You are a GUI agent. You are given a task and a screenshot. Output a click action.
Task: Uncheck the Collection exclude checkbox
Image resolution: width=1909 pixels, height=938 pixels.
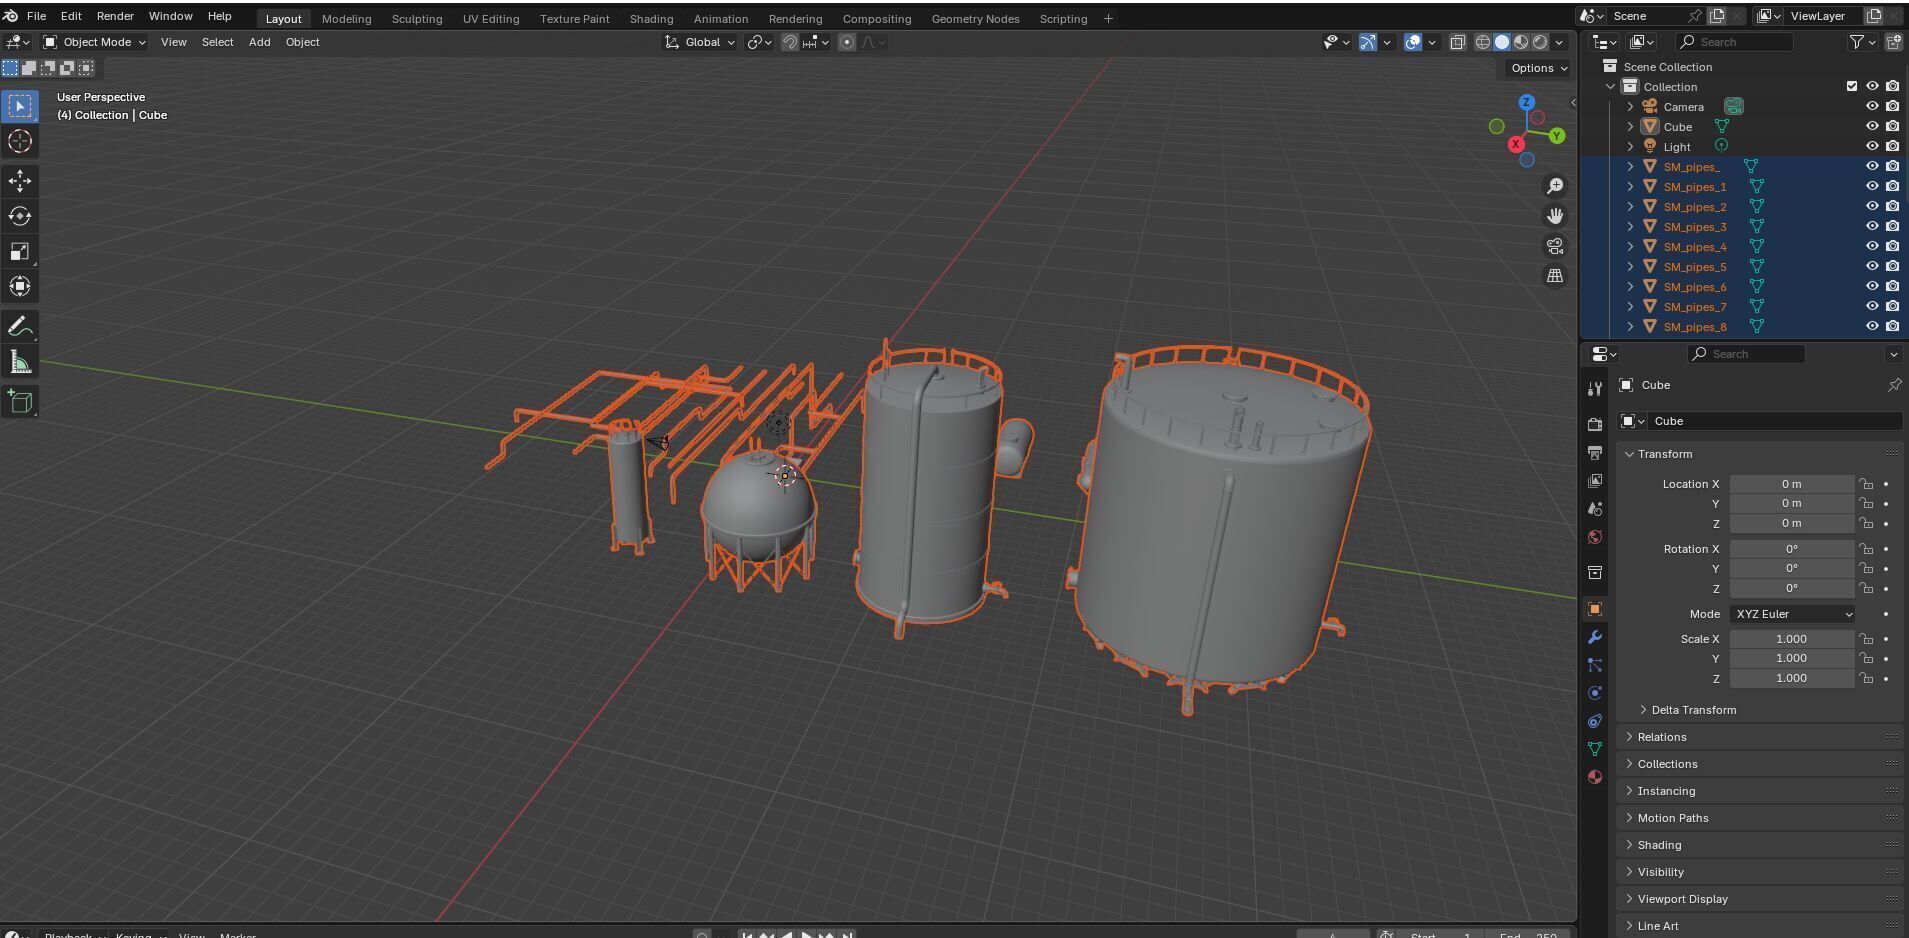click(1852, 86)
